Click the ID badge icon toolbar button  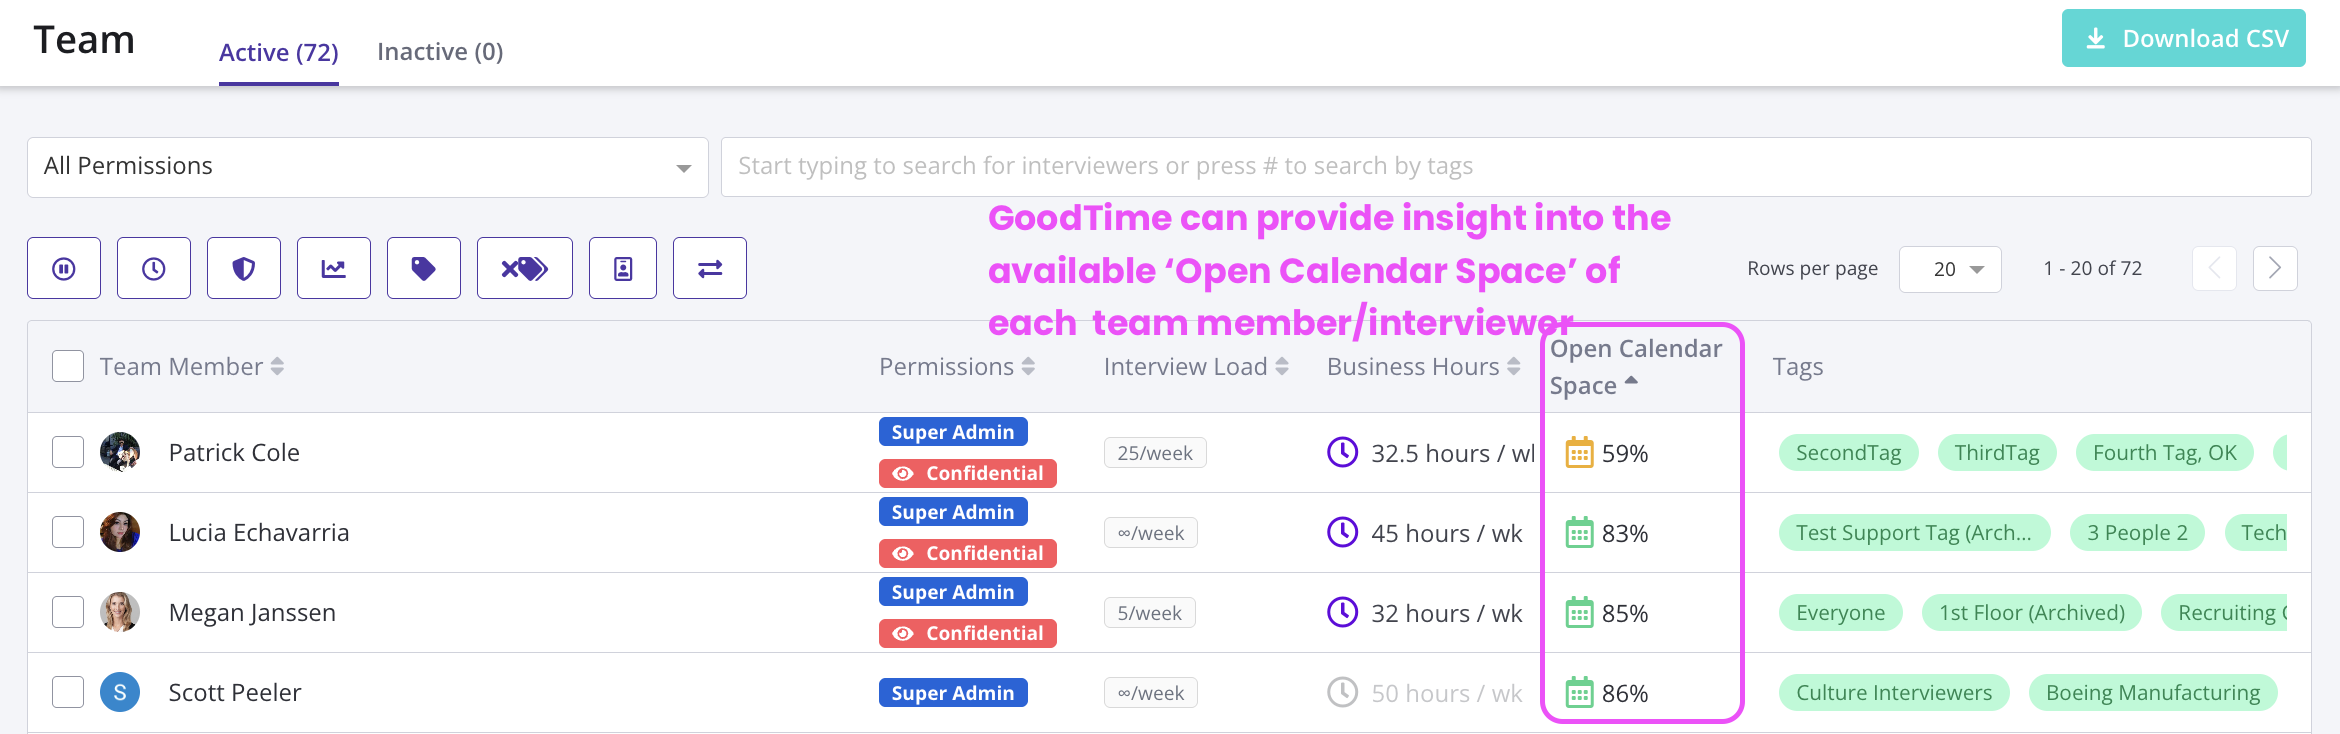pos(623,268)
